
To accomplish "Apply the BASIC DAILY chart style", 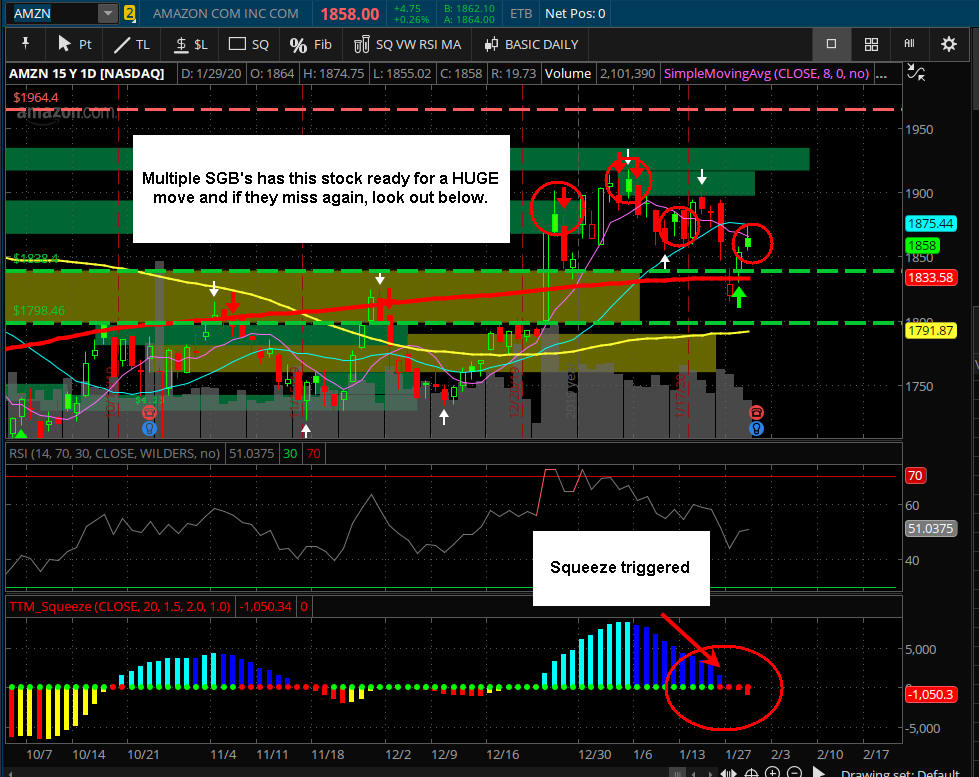I will tap(531, 44).
